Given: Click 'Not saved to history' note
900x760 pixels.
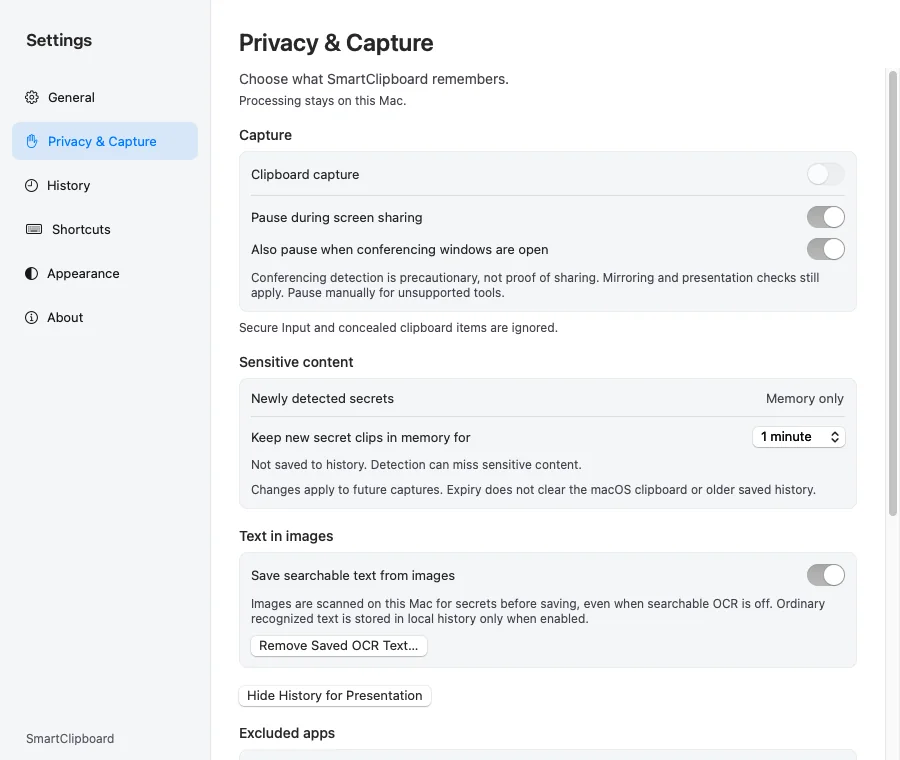Looking at the screenshot, I should [416, 465].
